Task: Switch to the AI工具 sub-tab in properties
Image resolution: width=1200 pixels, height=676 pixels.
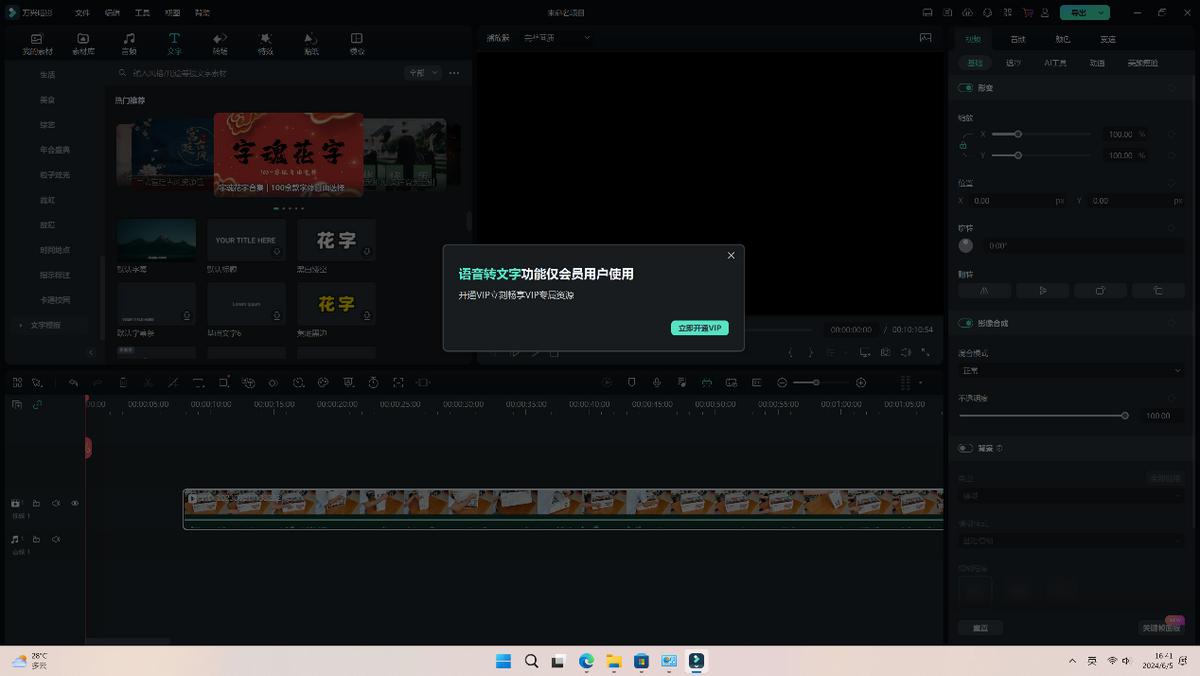Action: (x=1055, y=63)
